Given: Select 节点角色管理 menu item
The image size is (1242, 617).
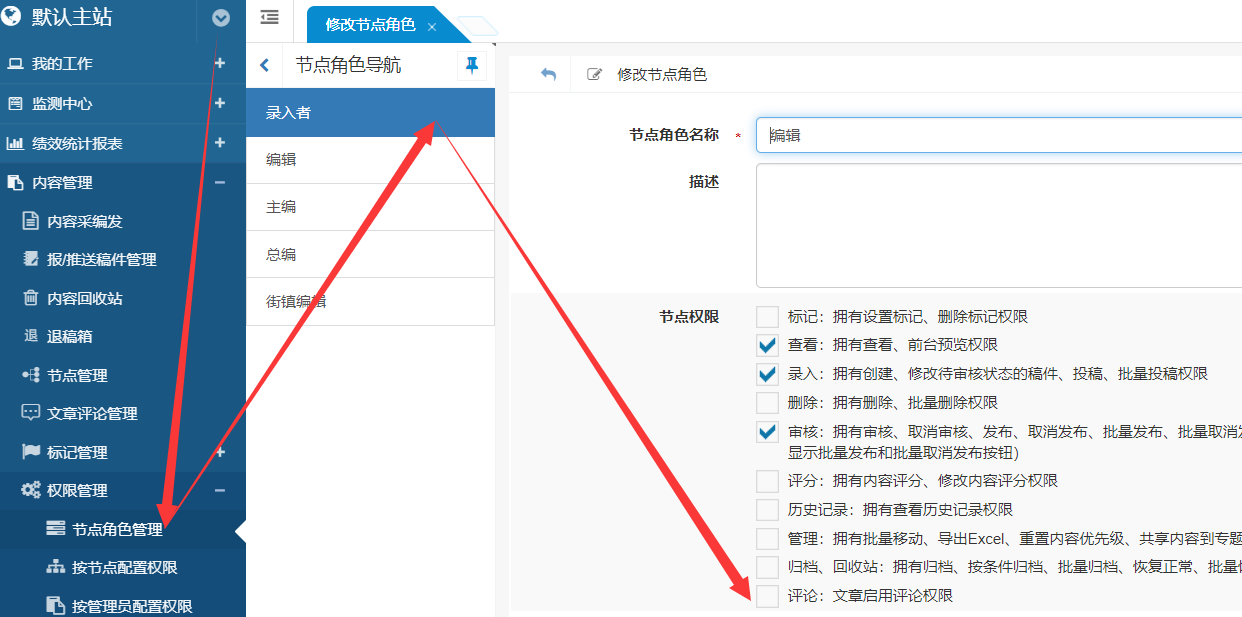Looking at the screenshot, I should coord(116,529).
